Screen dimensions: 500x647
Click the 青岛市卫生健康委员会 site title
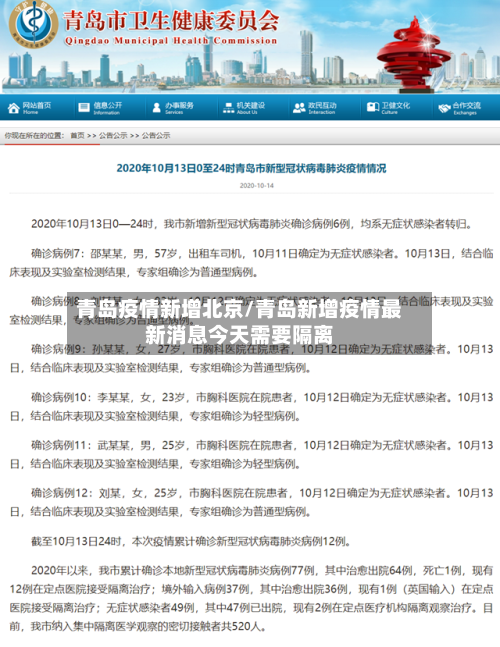click(171, 20)
